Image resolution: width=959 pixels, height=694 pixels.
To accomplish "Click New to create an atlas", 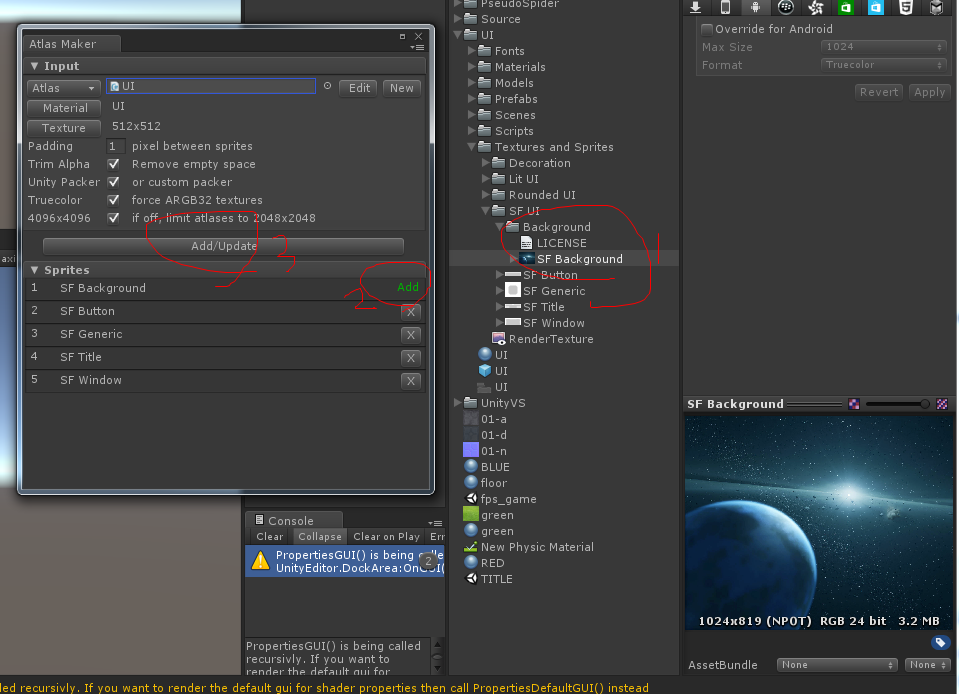I will 402,88.
